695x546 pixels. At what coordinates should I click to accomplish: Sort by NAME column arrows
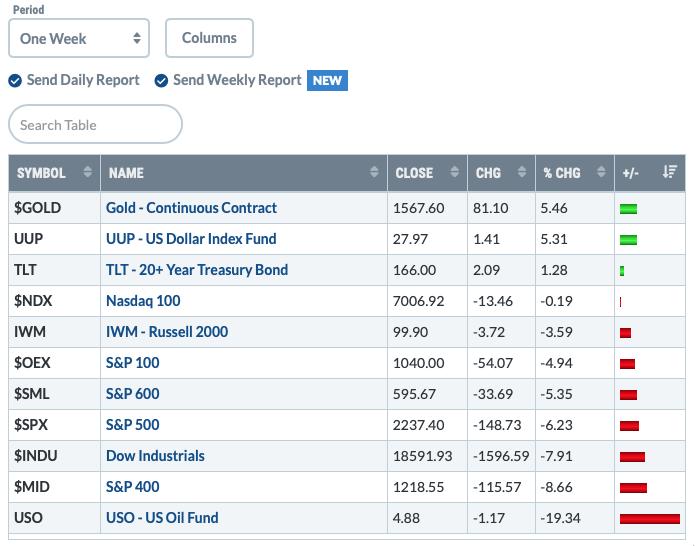(375, 172)
